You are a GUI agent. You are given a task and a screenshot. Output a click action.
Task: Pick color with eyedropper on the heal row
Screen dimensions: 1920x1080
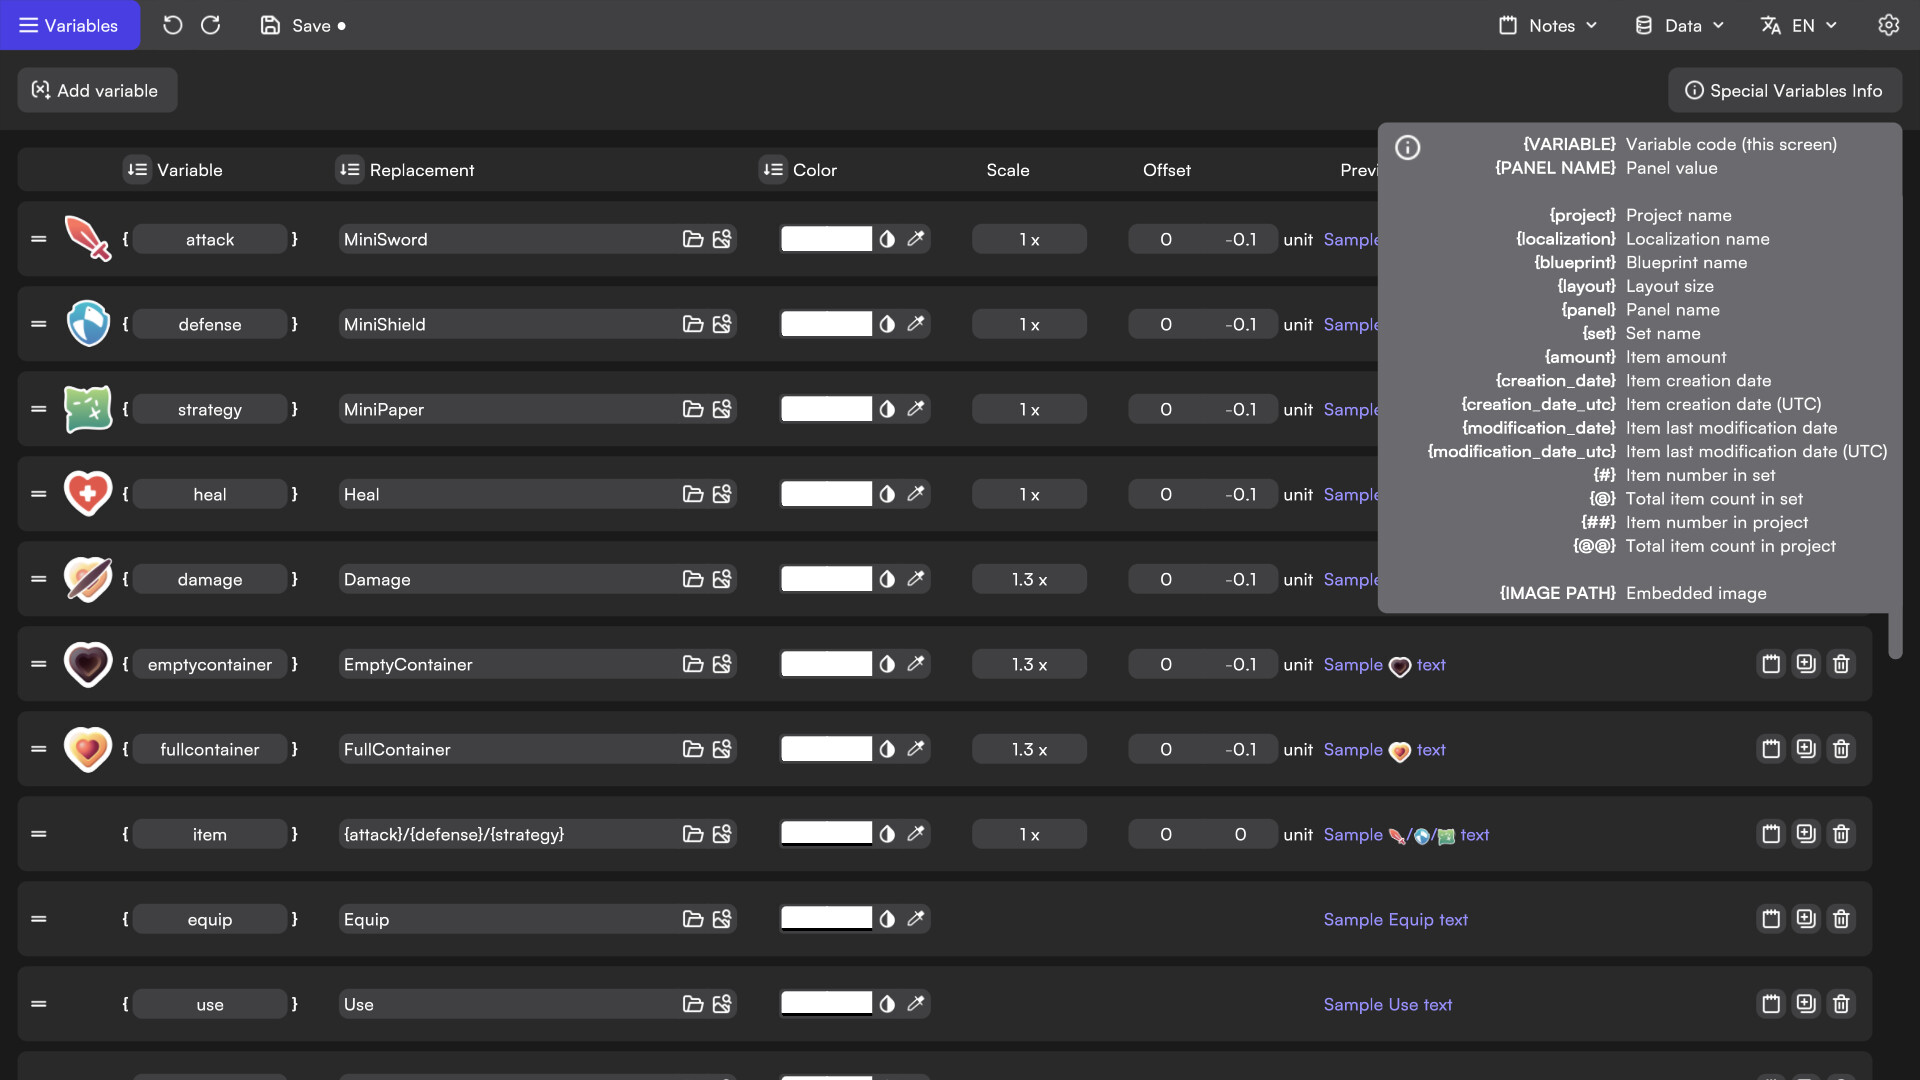(x=916, y=493)
